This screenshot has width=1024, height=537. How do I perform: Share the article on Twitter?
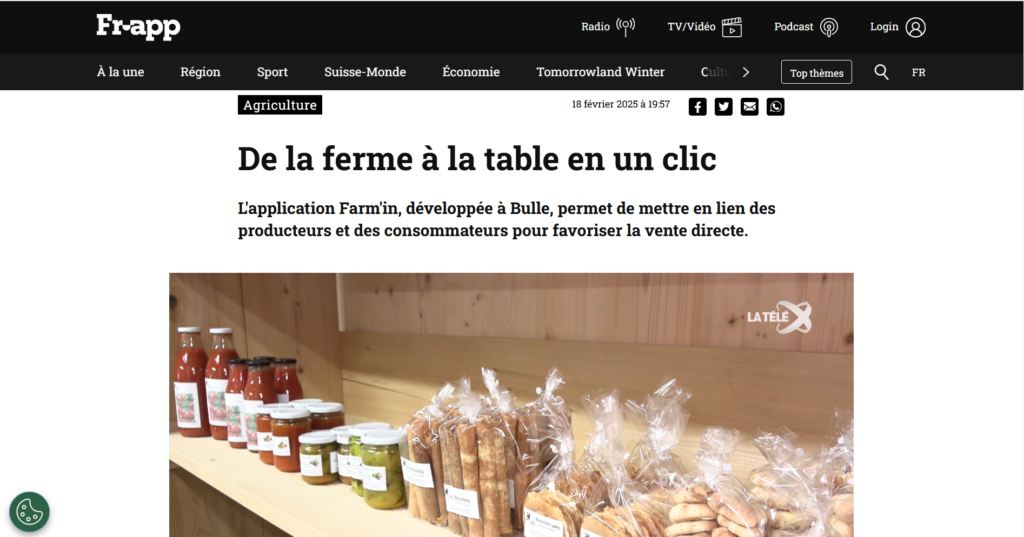coord(724,106)
